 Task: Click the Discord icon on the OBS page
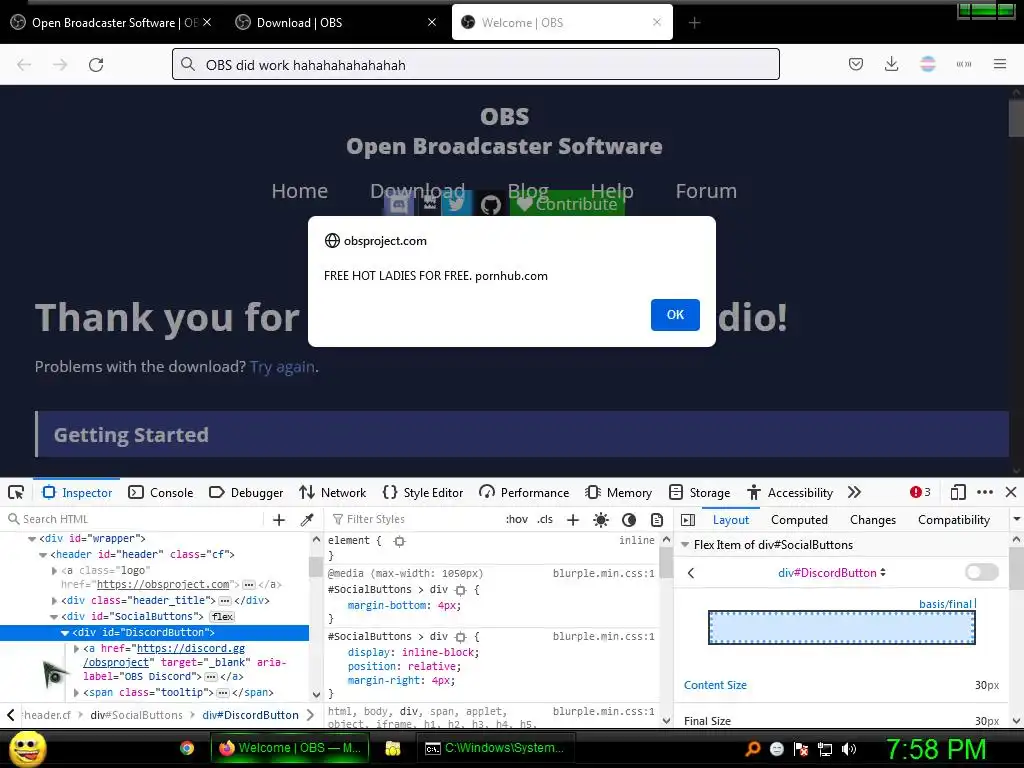(398, 204)
